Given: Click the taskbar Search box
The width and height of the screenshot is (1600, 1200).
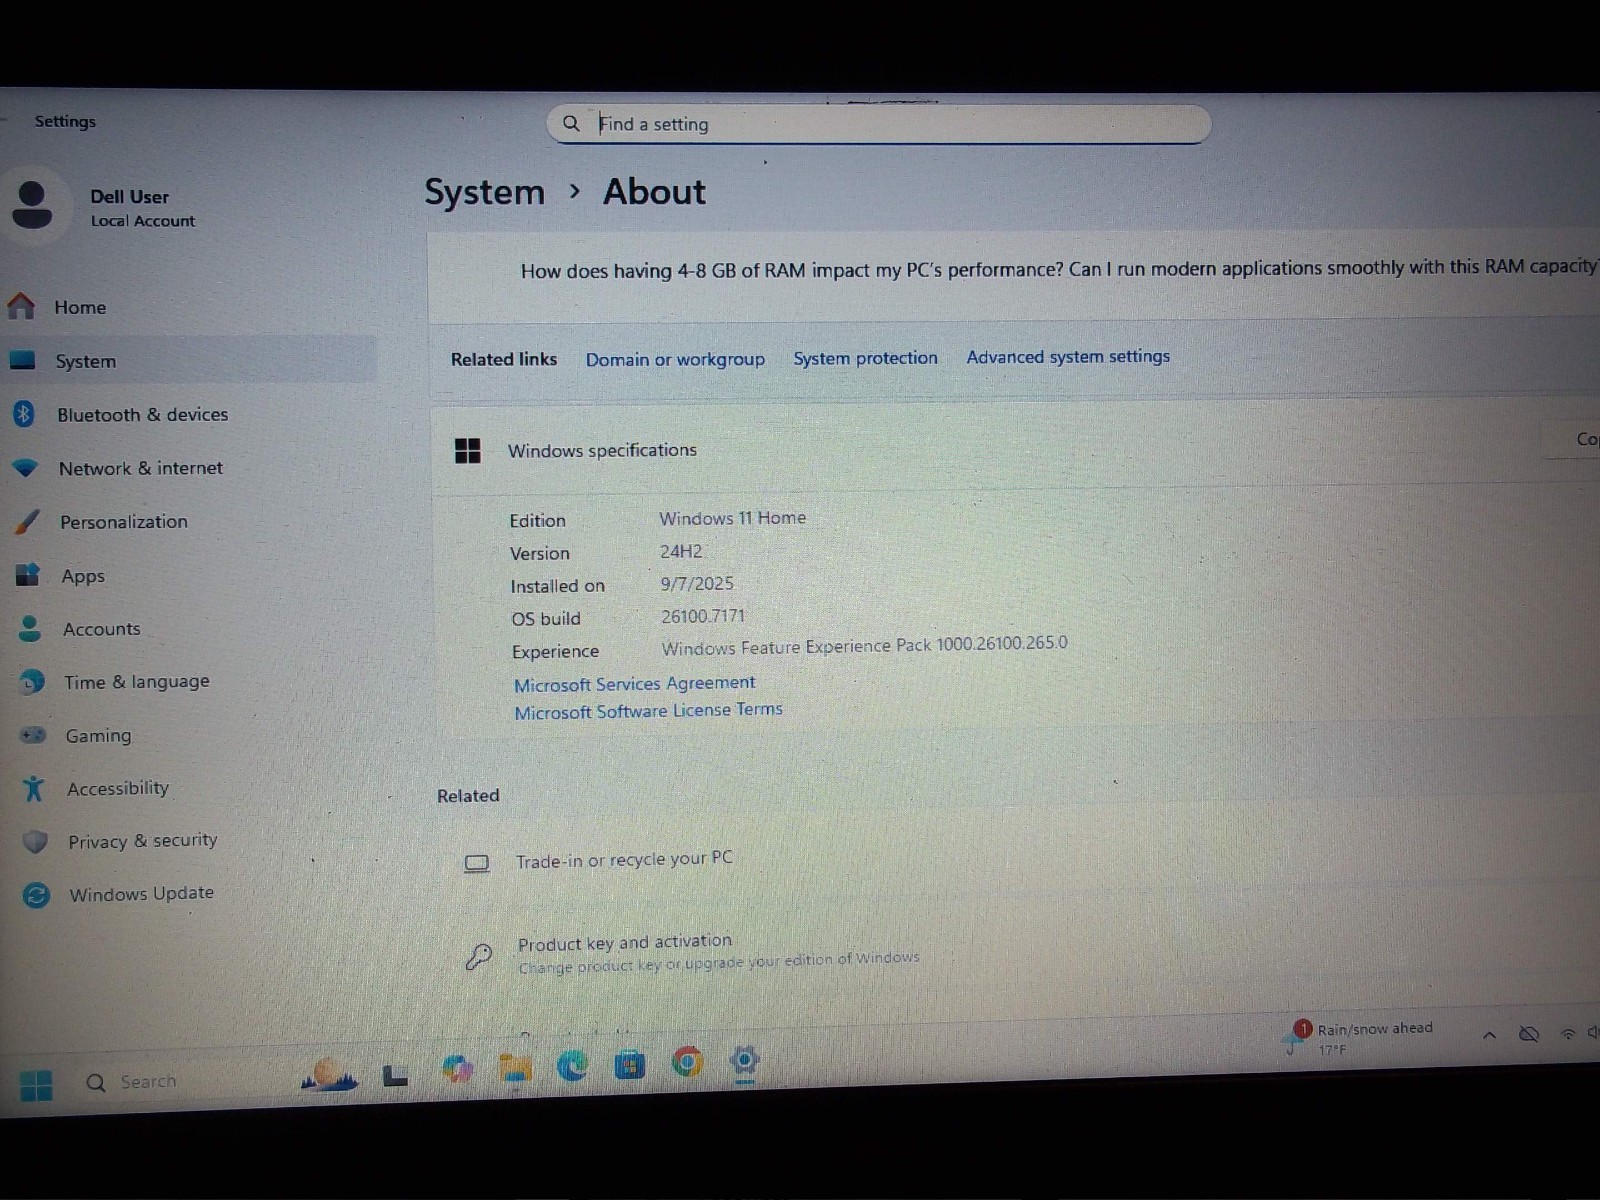Looking at the screenshot, I should click(148, 1082).
